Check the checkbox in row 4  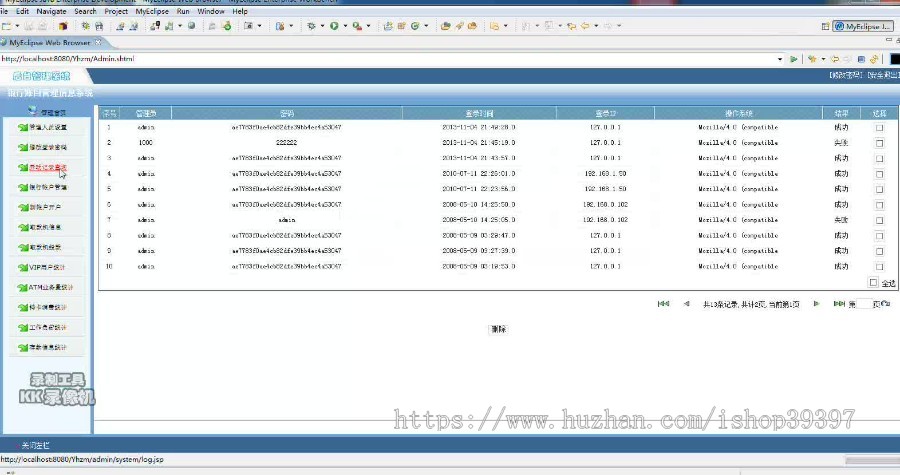[x=879, y=174]
